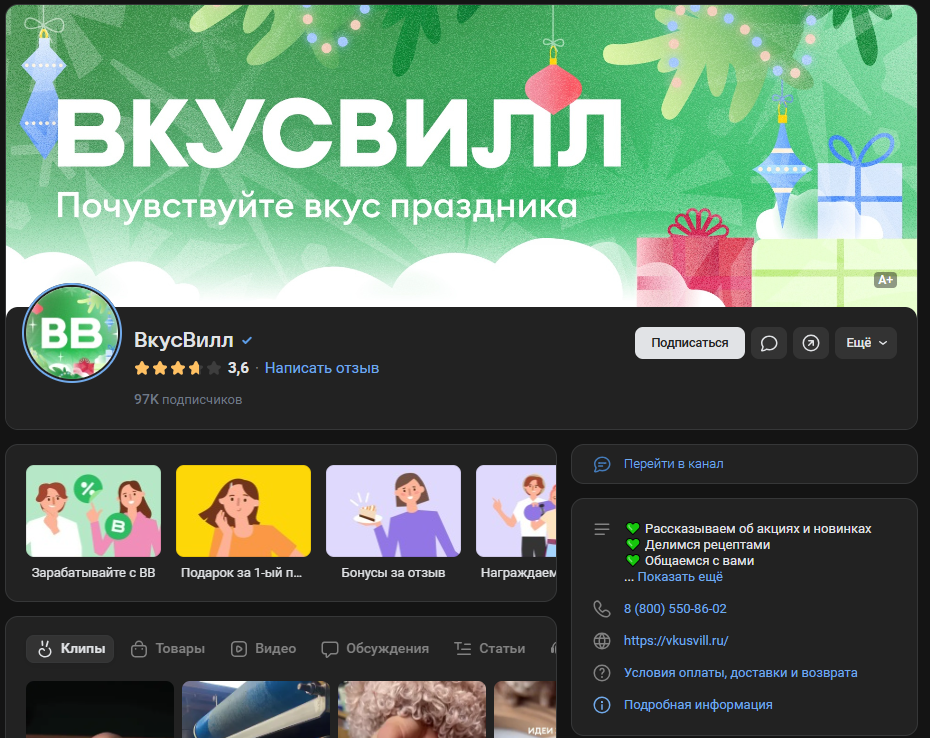Image resolution: width=930 pixels, height=738 pixels.
Task: Switch to the Товары tab
Action: click(x=168, y=648)
